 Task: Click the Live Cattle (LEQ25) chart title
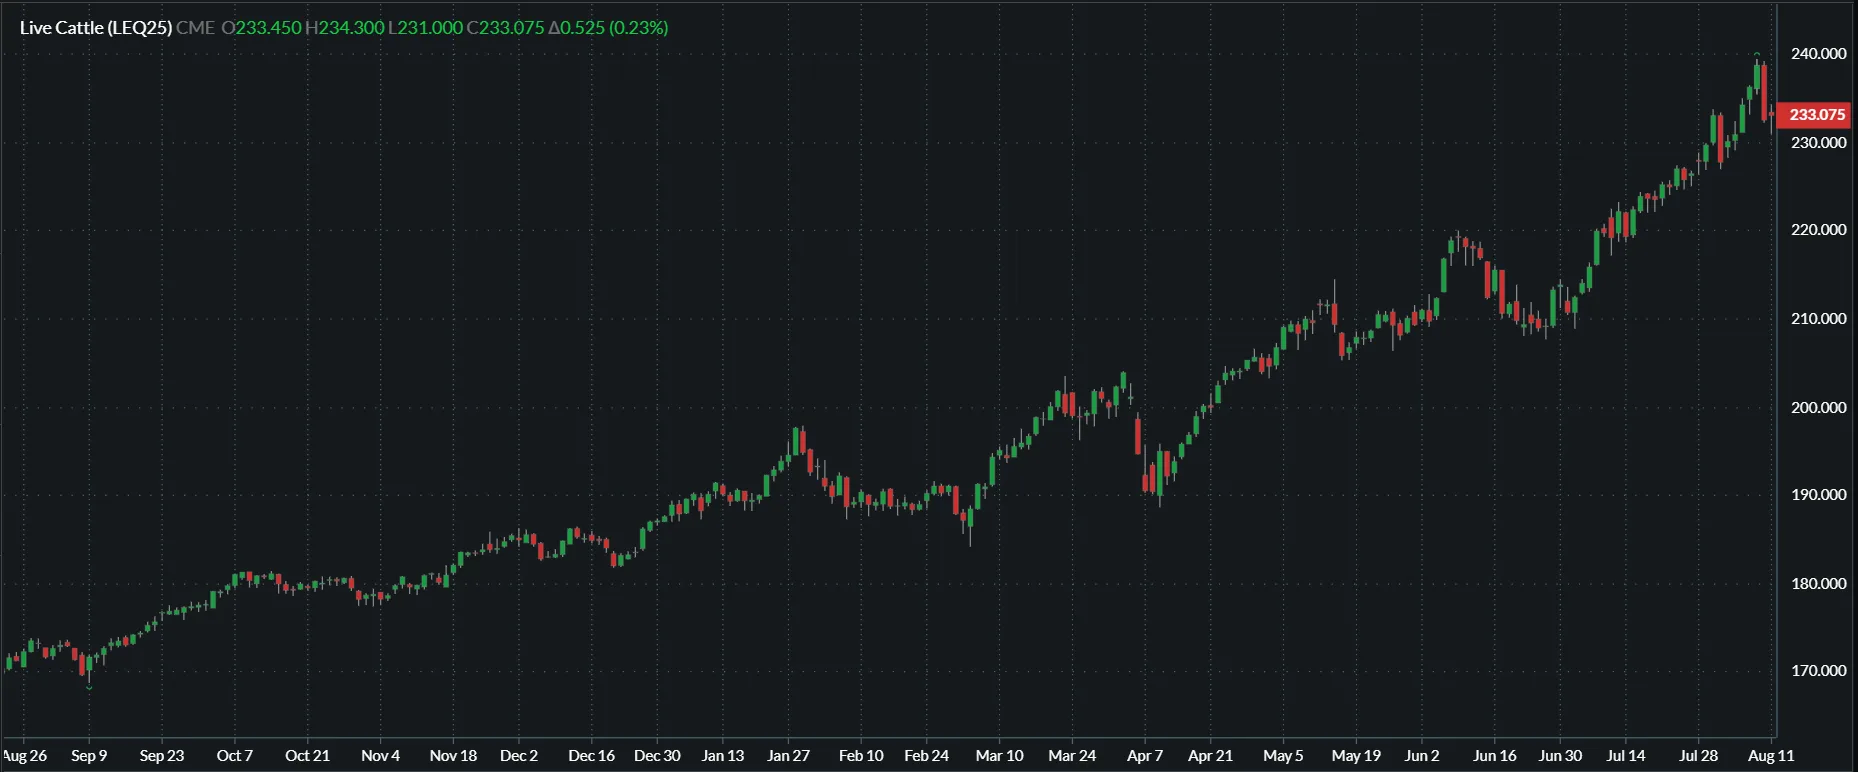point(96,28)
